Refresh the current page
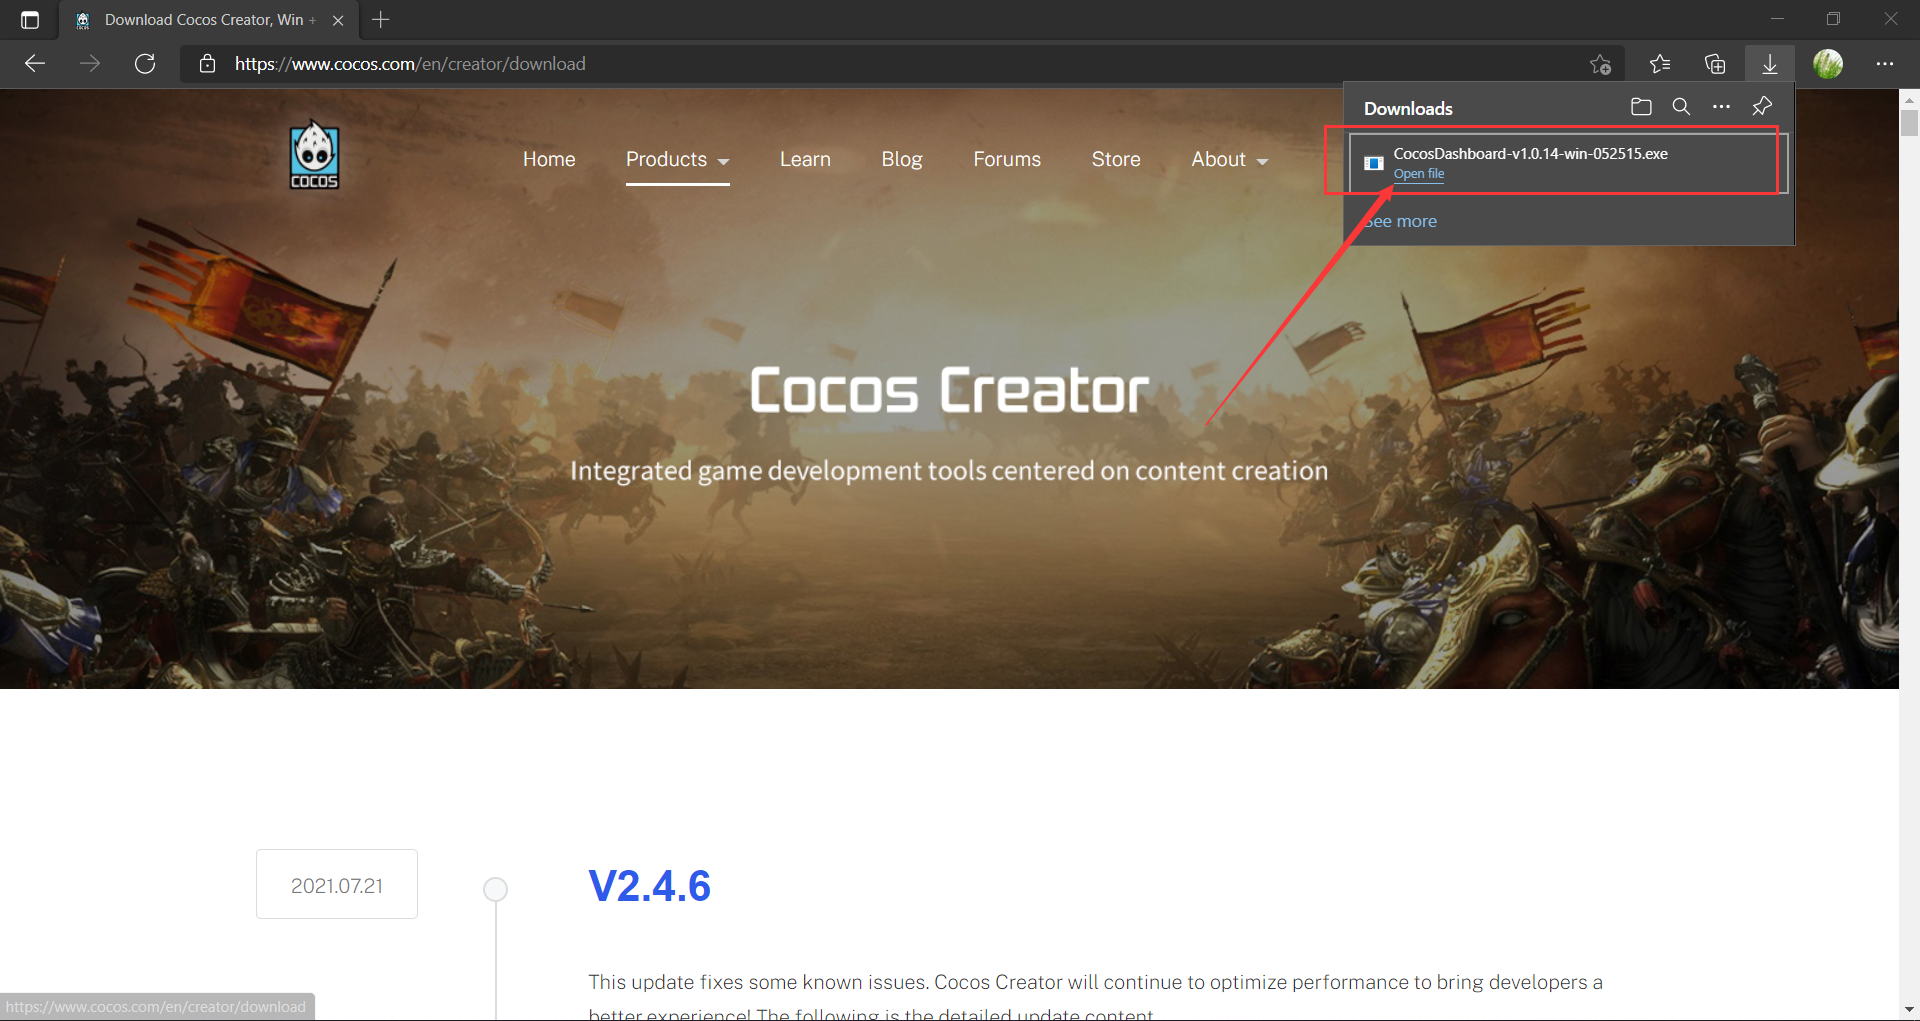Viewport: 1920px width, 1021px height. pyautogui.click(x=145, y=63)
